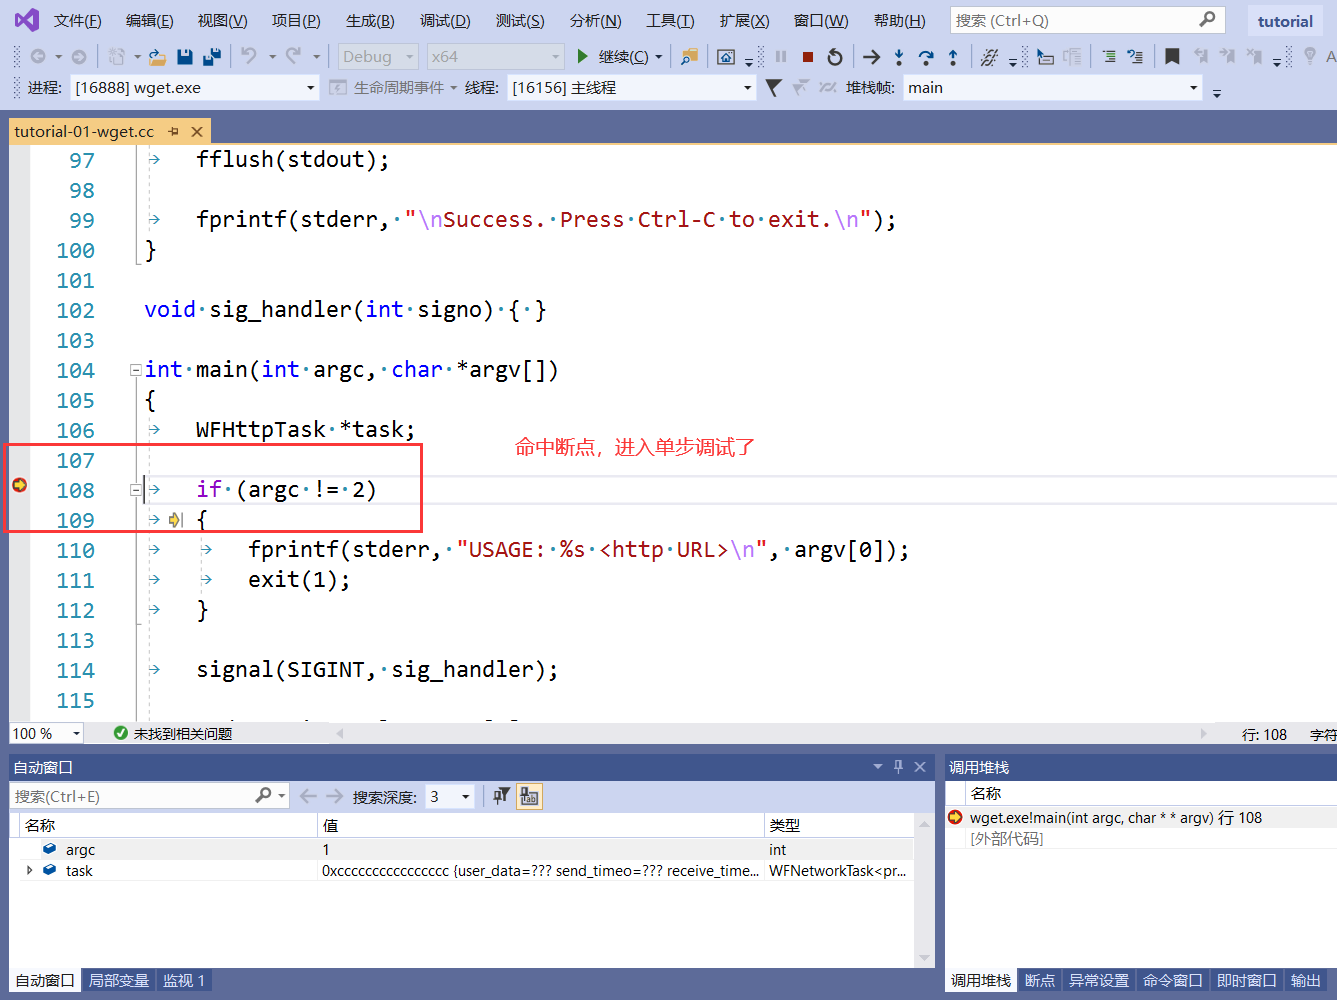Viewport: 1337px width, 1000px height.
Task: Open the 生成(B) menu
Action: [x=370, y=21]
